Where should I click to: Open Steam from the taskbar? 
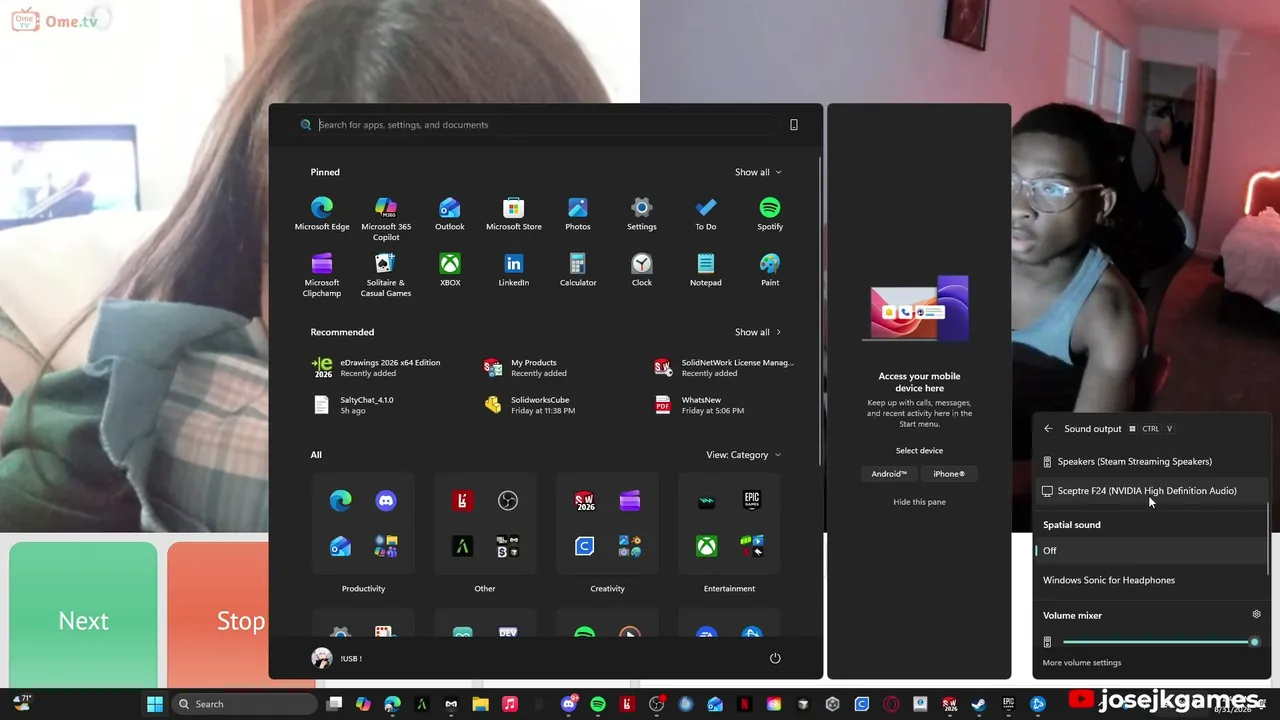click(x=979, y=704)
